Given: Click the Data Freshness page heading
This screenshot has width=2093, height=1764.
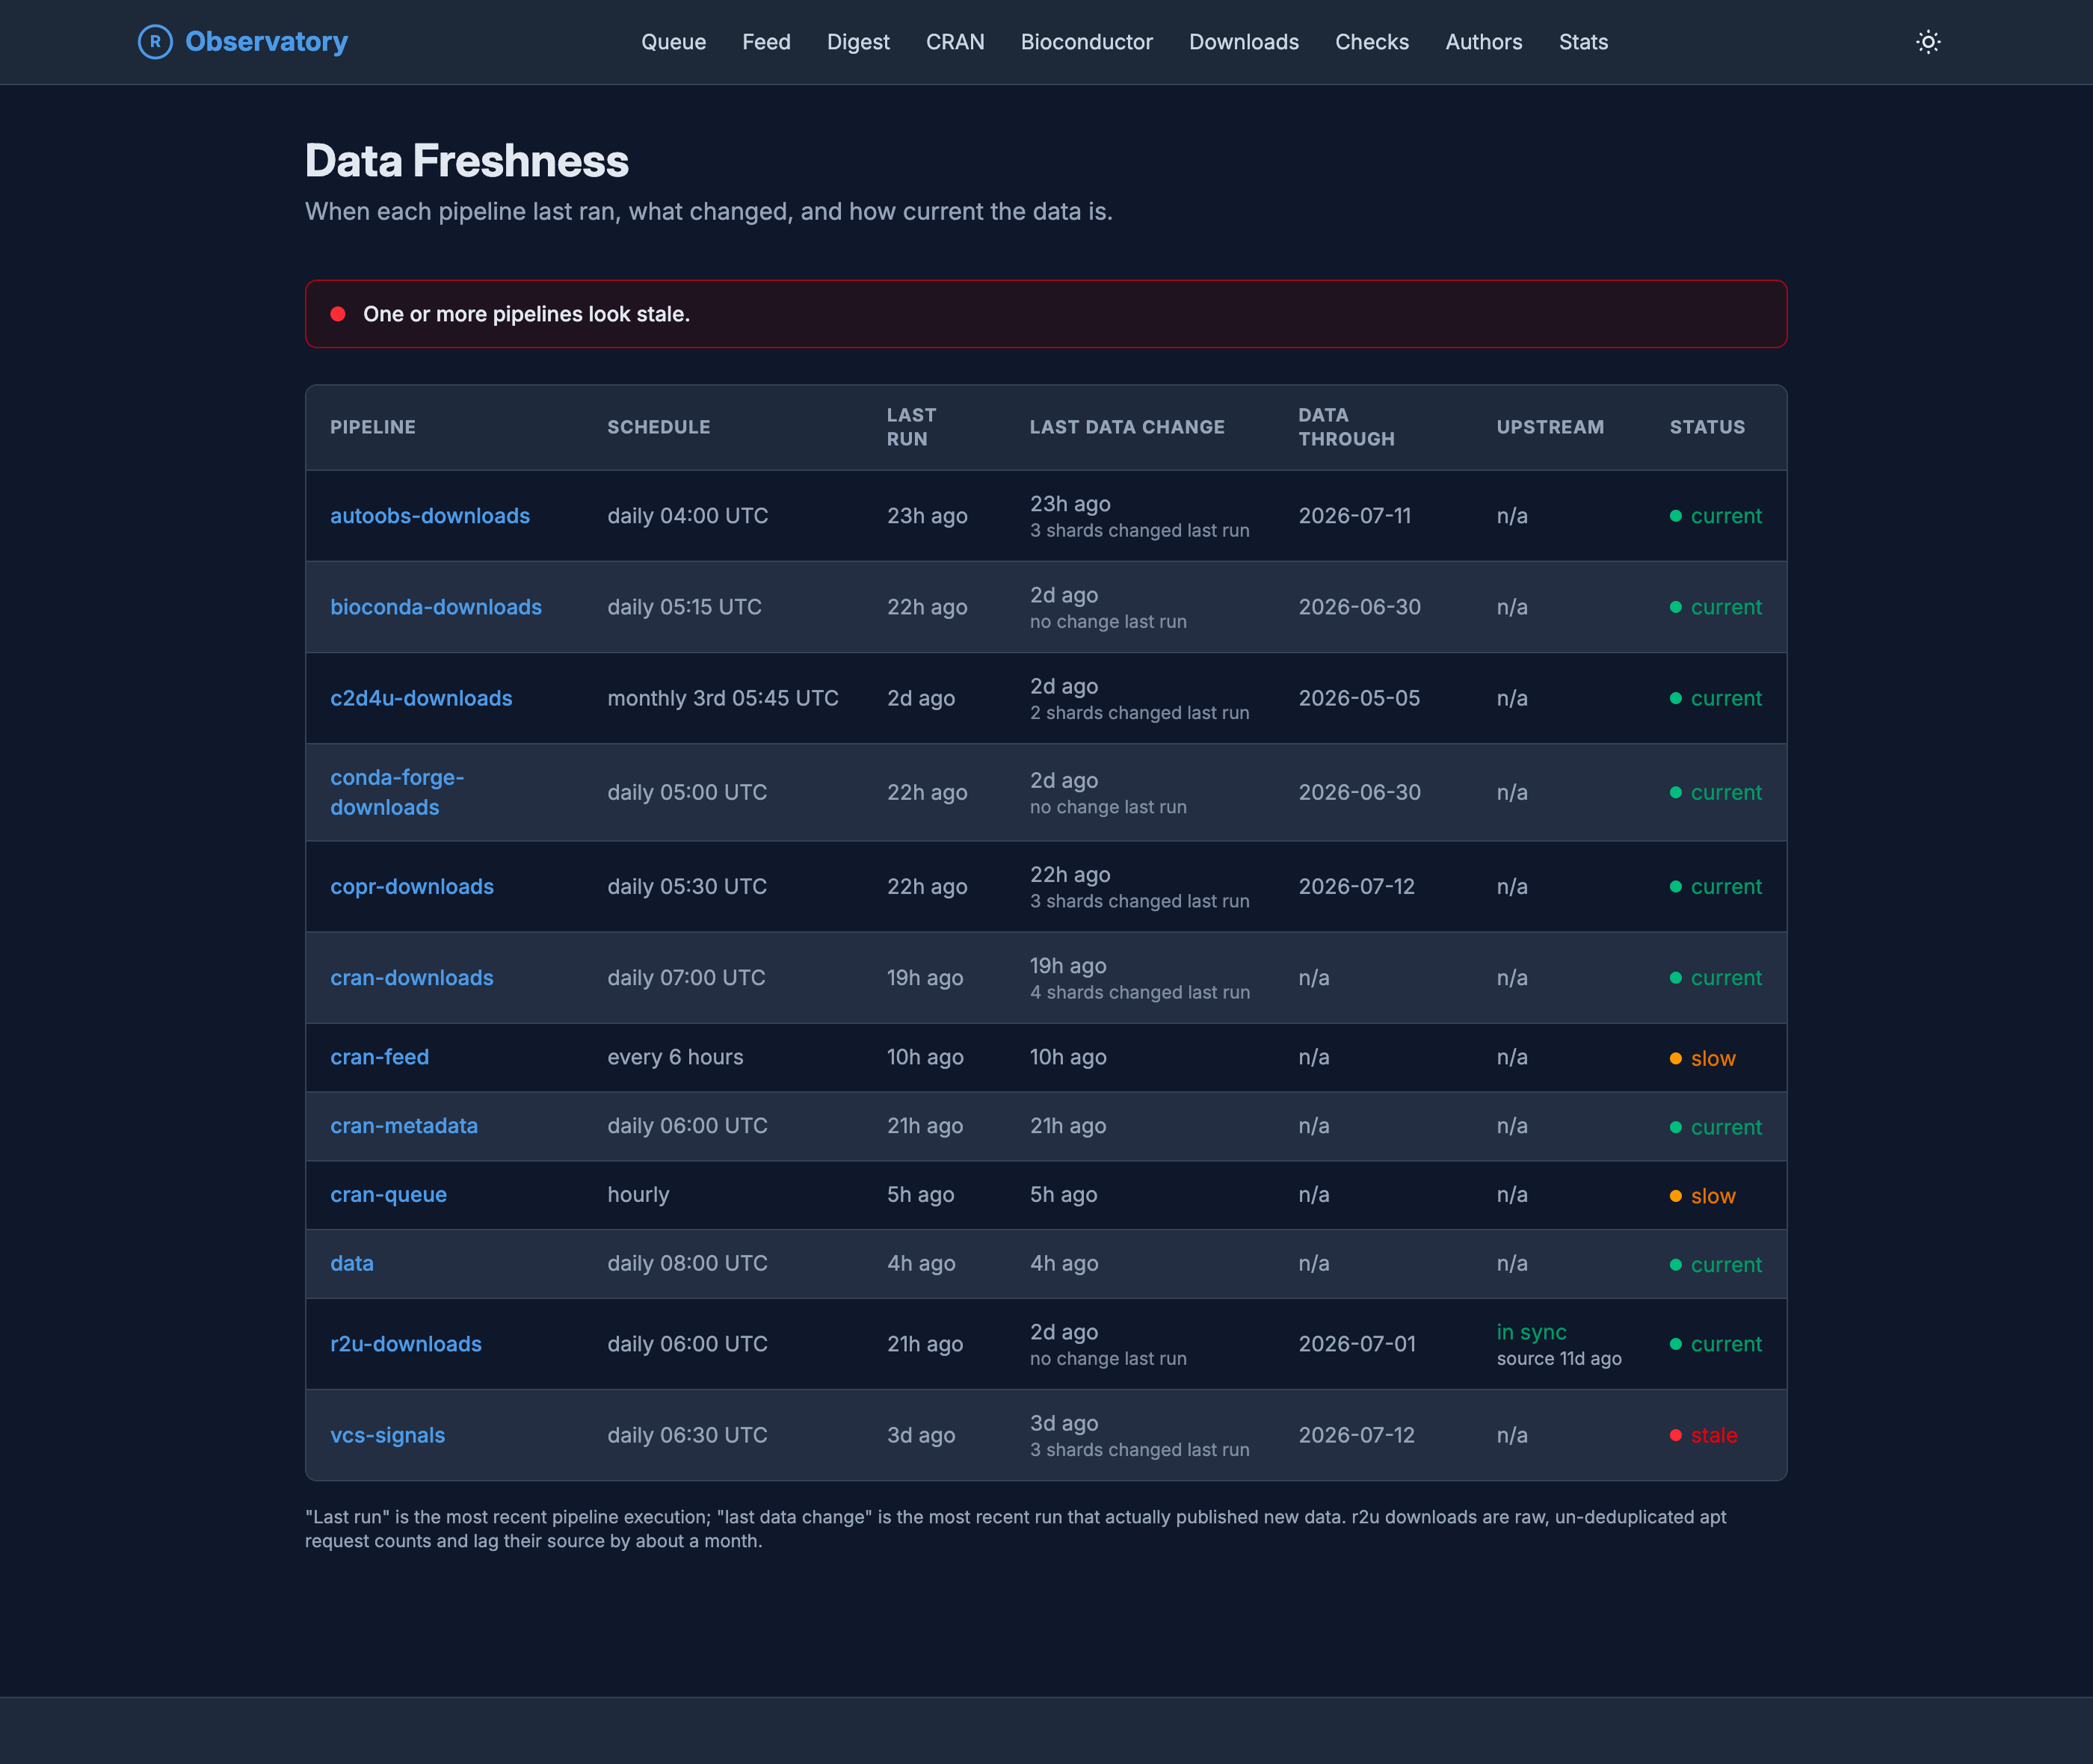Looking at the screenshot, I should (467, 161).
